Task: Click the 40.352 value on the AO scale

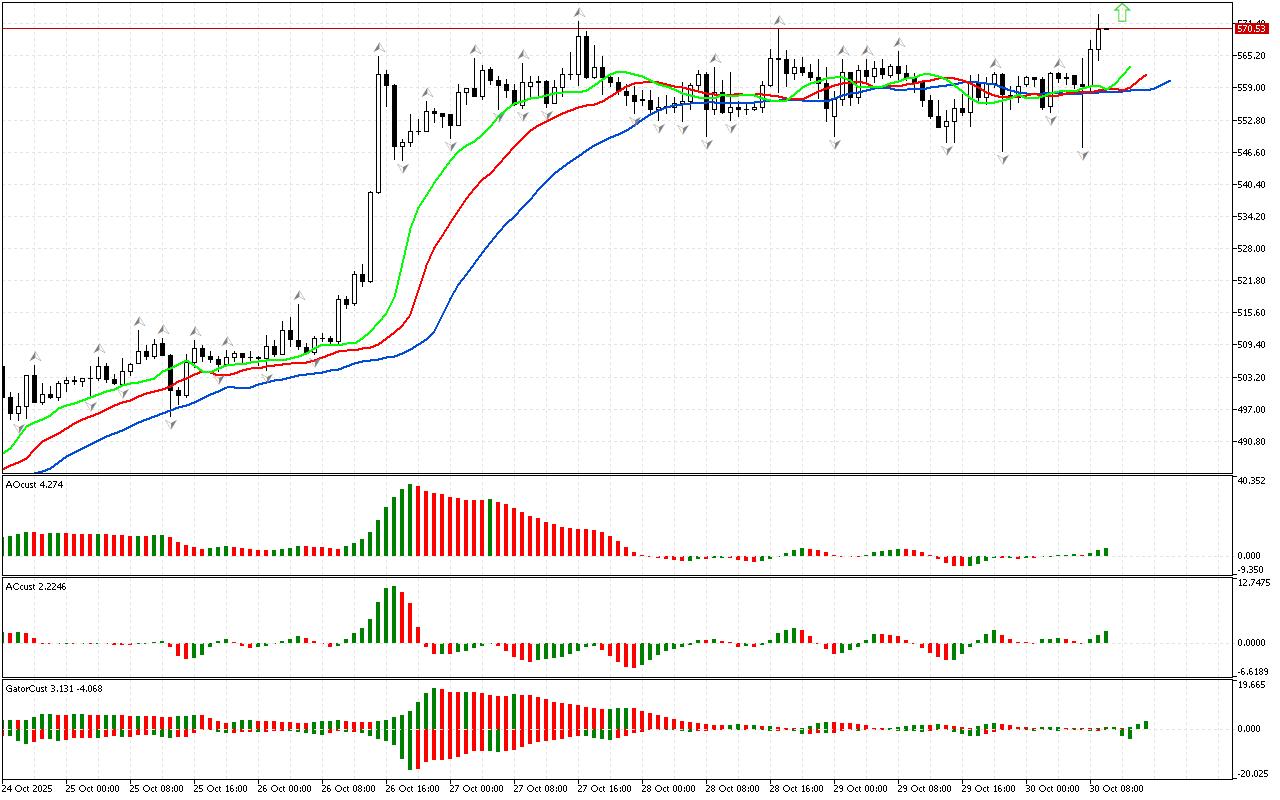Action: [x=1253, y=481]
